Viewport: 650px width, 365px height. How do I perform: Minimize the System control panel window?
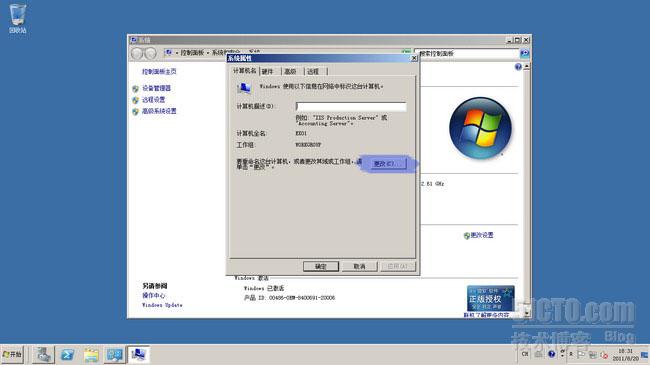509,40
